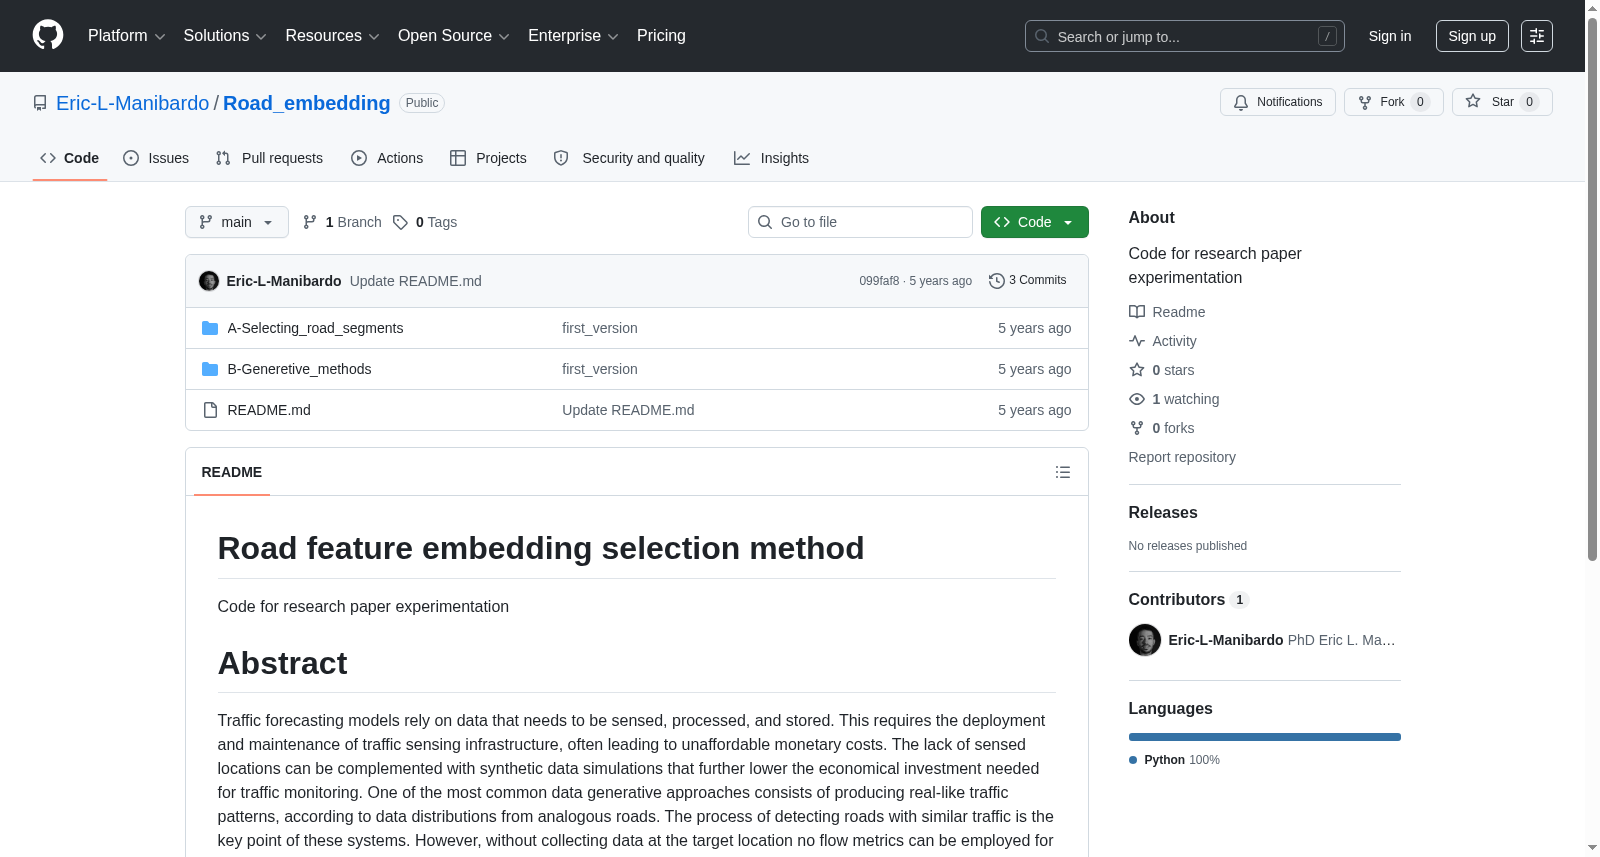The width and height of the screenshot is (1600, 857).
Task: Click the stars icon in About sidebar
Action: 1137,370
